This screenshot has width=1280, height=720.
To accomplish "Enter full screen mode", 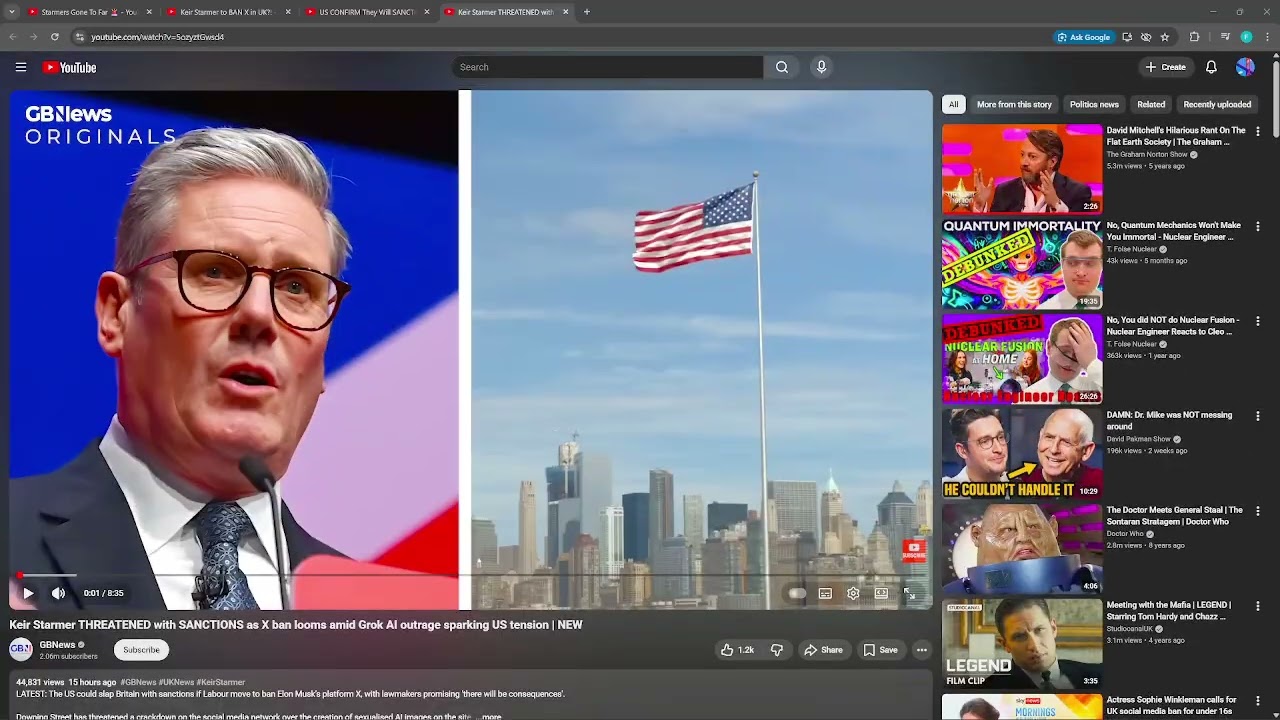I will click(909, 593).
